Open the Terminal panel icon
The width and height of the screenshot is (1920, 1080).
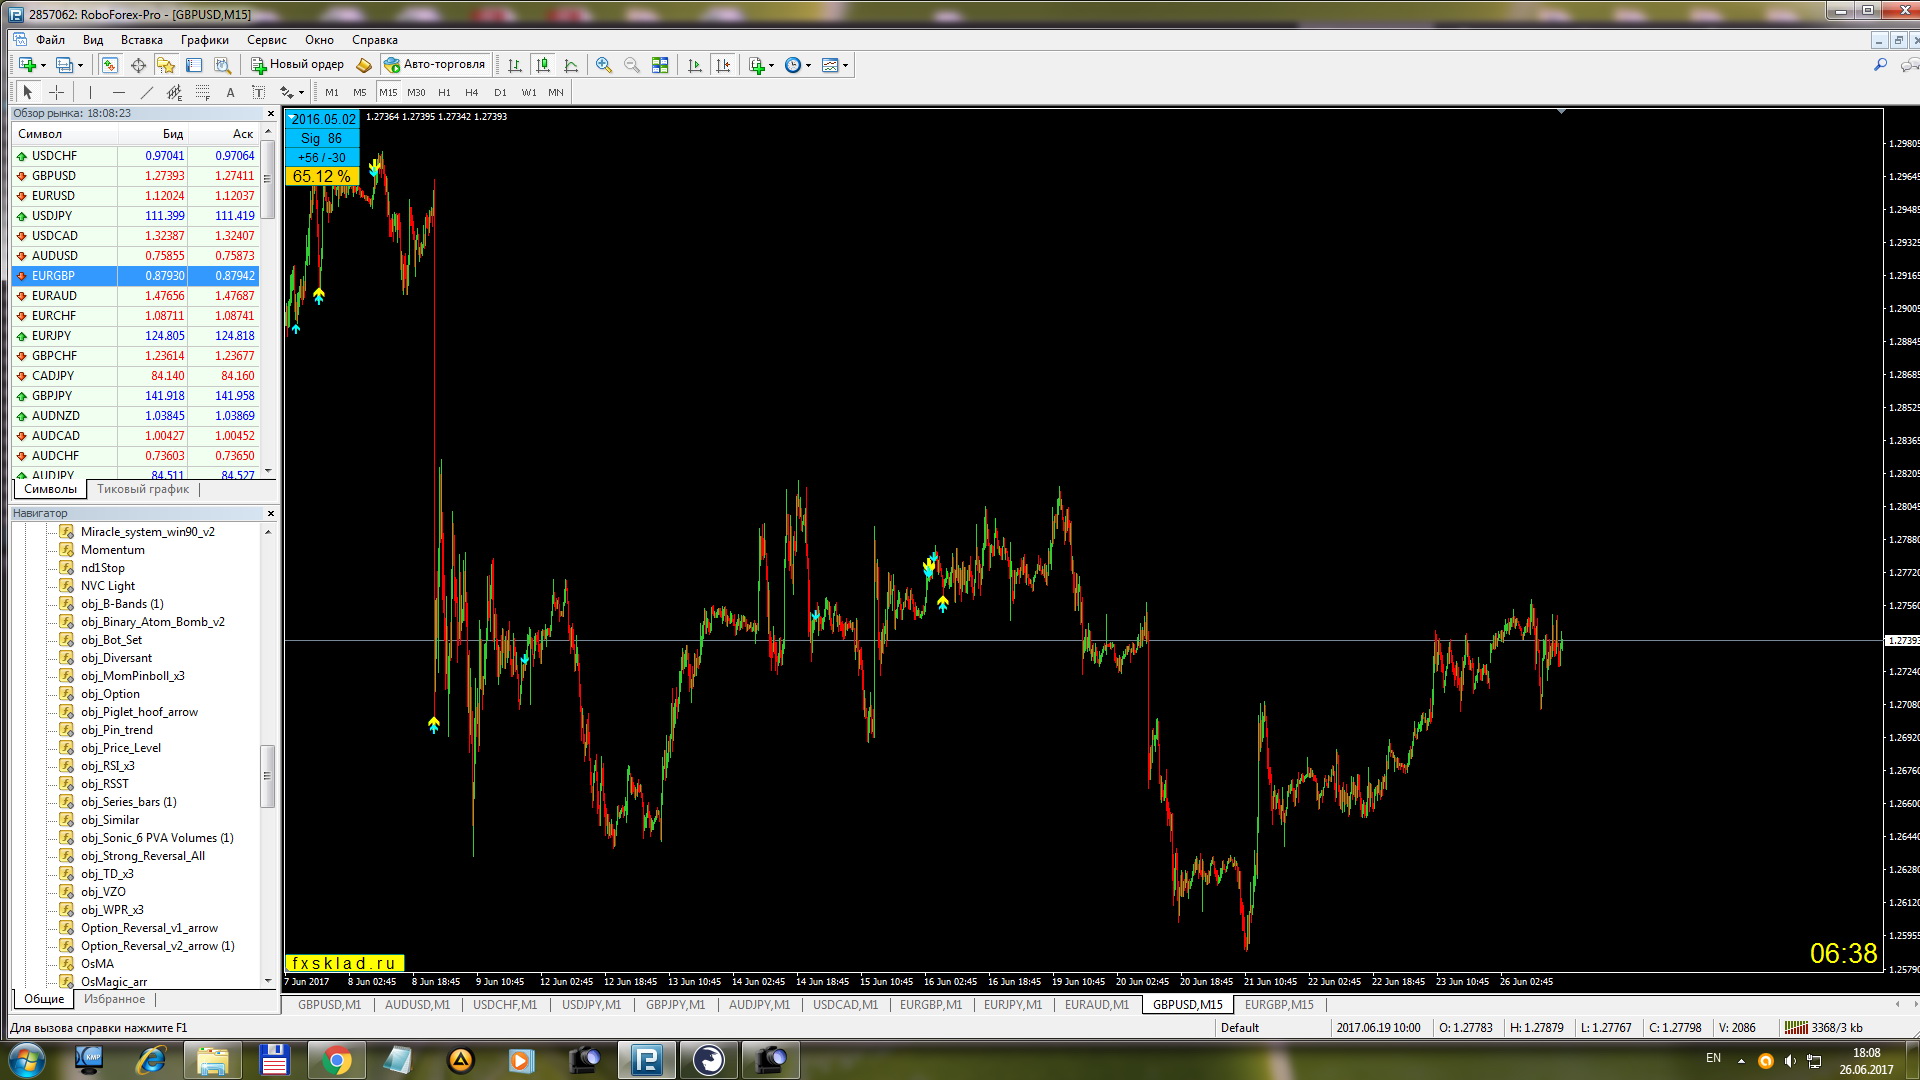click(x=194, y=65)
